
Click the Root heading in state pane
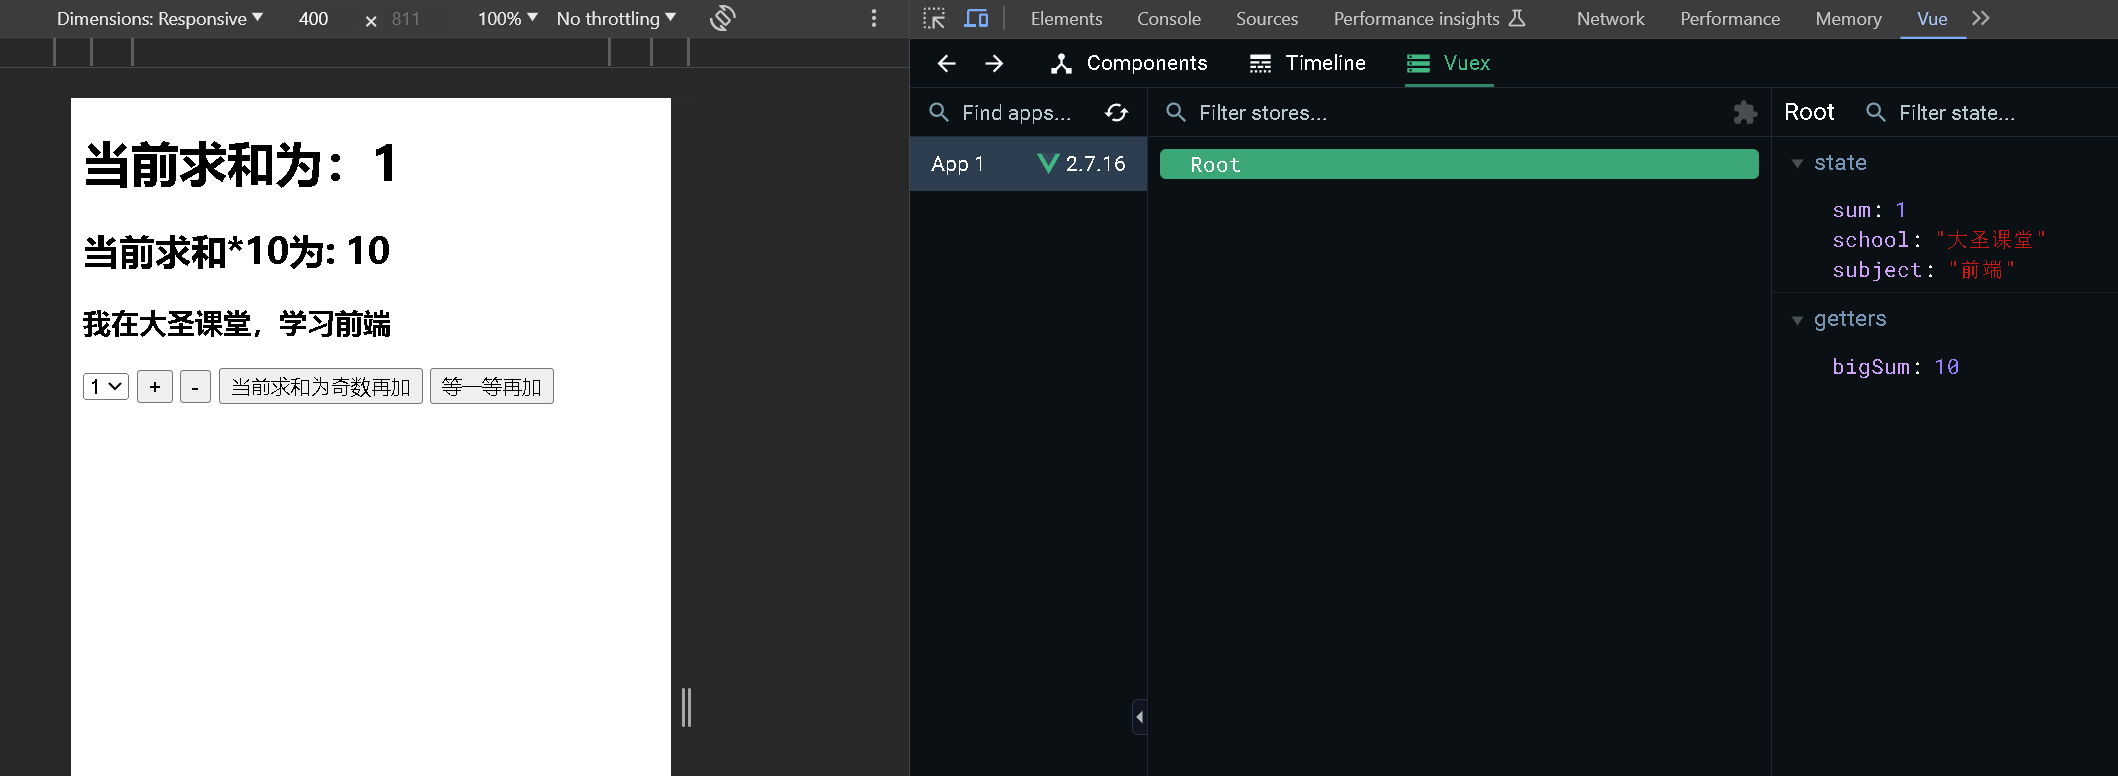coord(1809,112)
